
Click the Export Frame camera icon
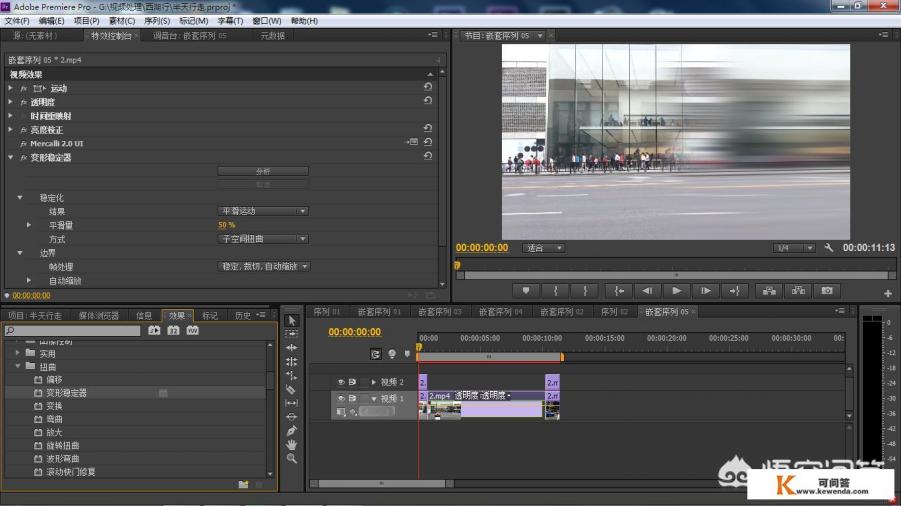[826, 291]
